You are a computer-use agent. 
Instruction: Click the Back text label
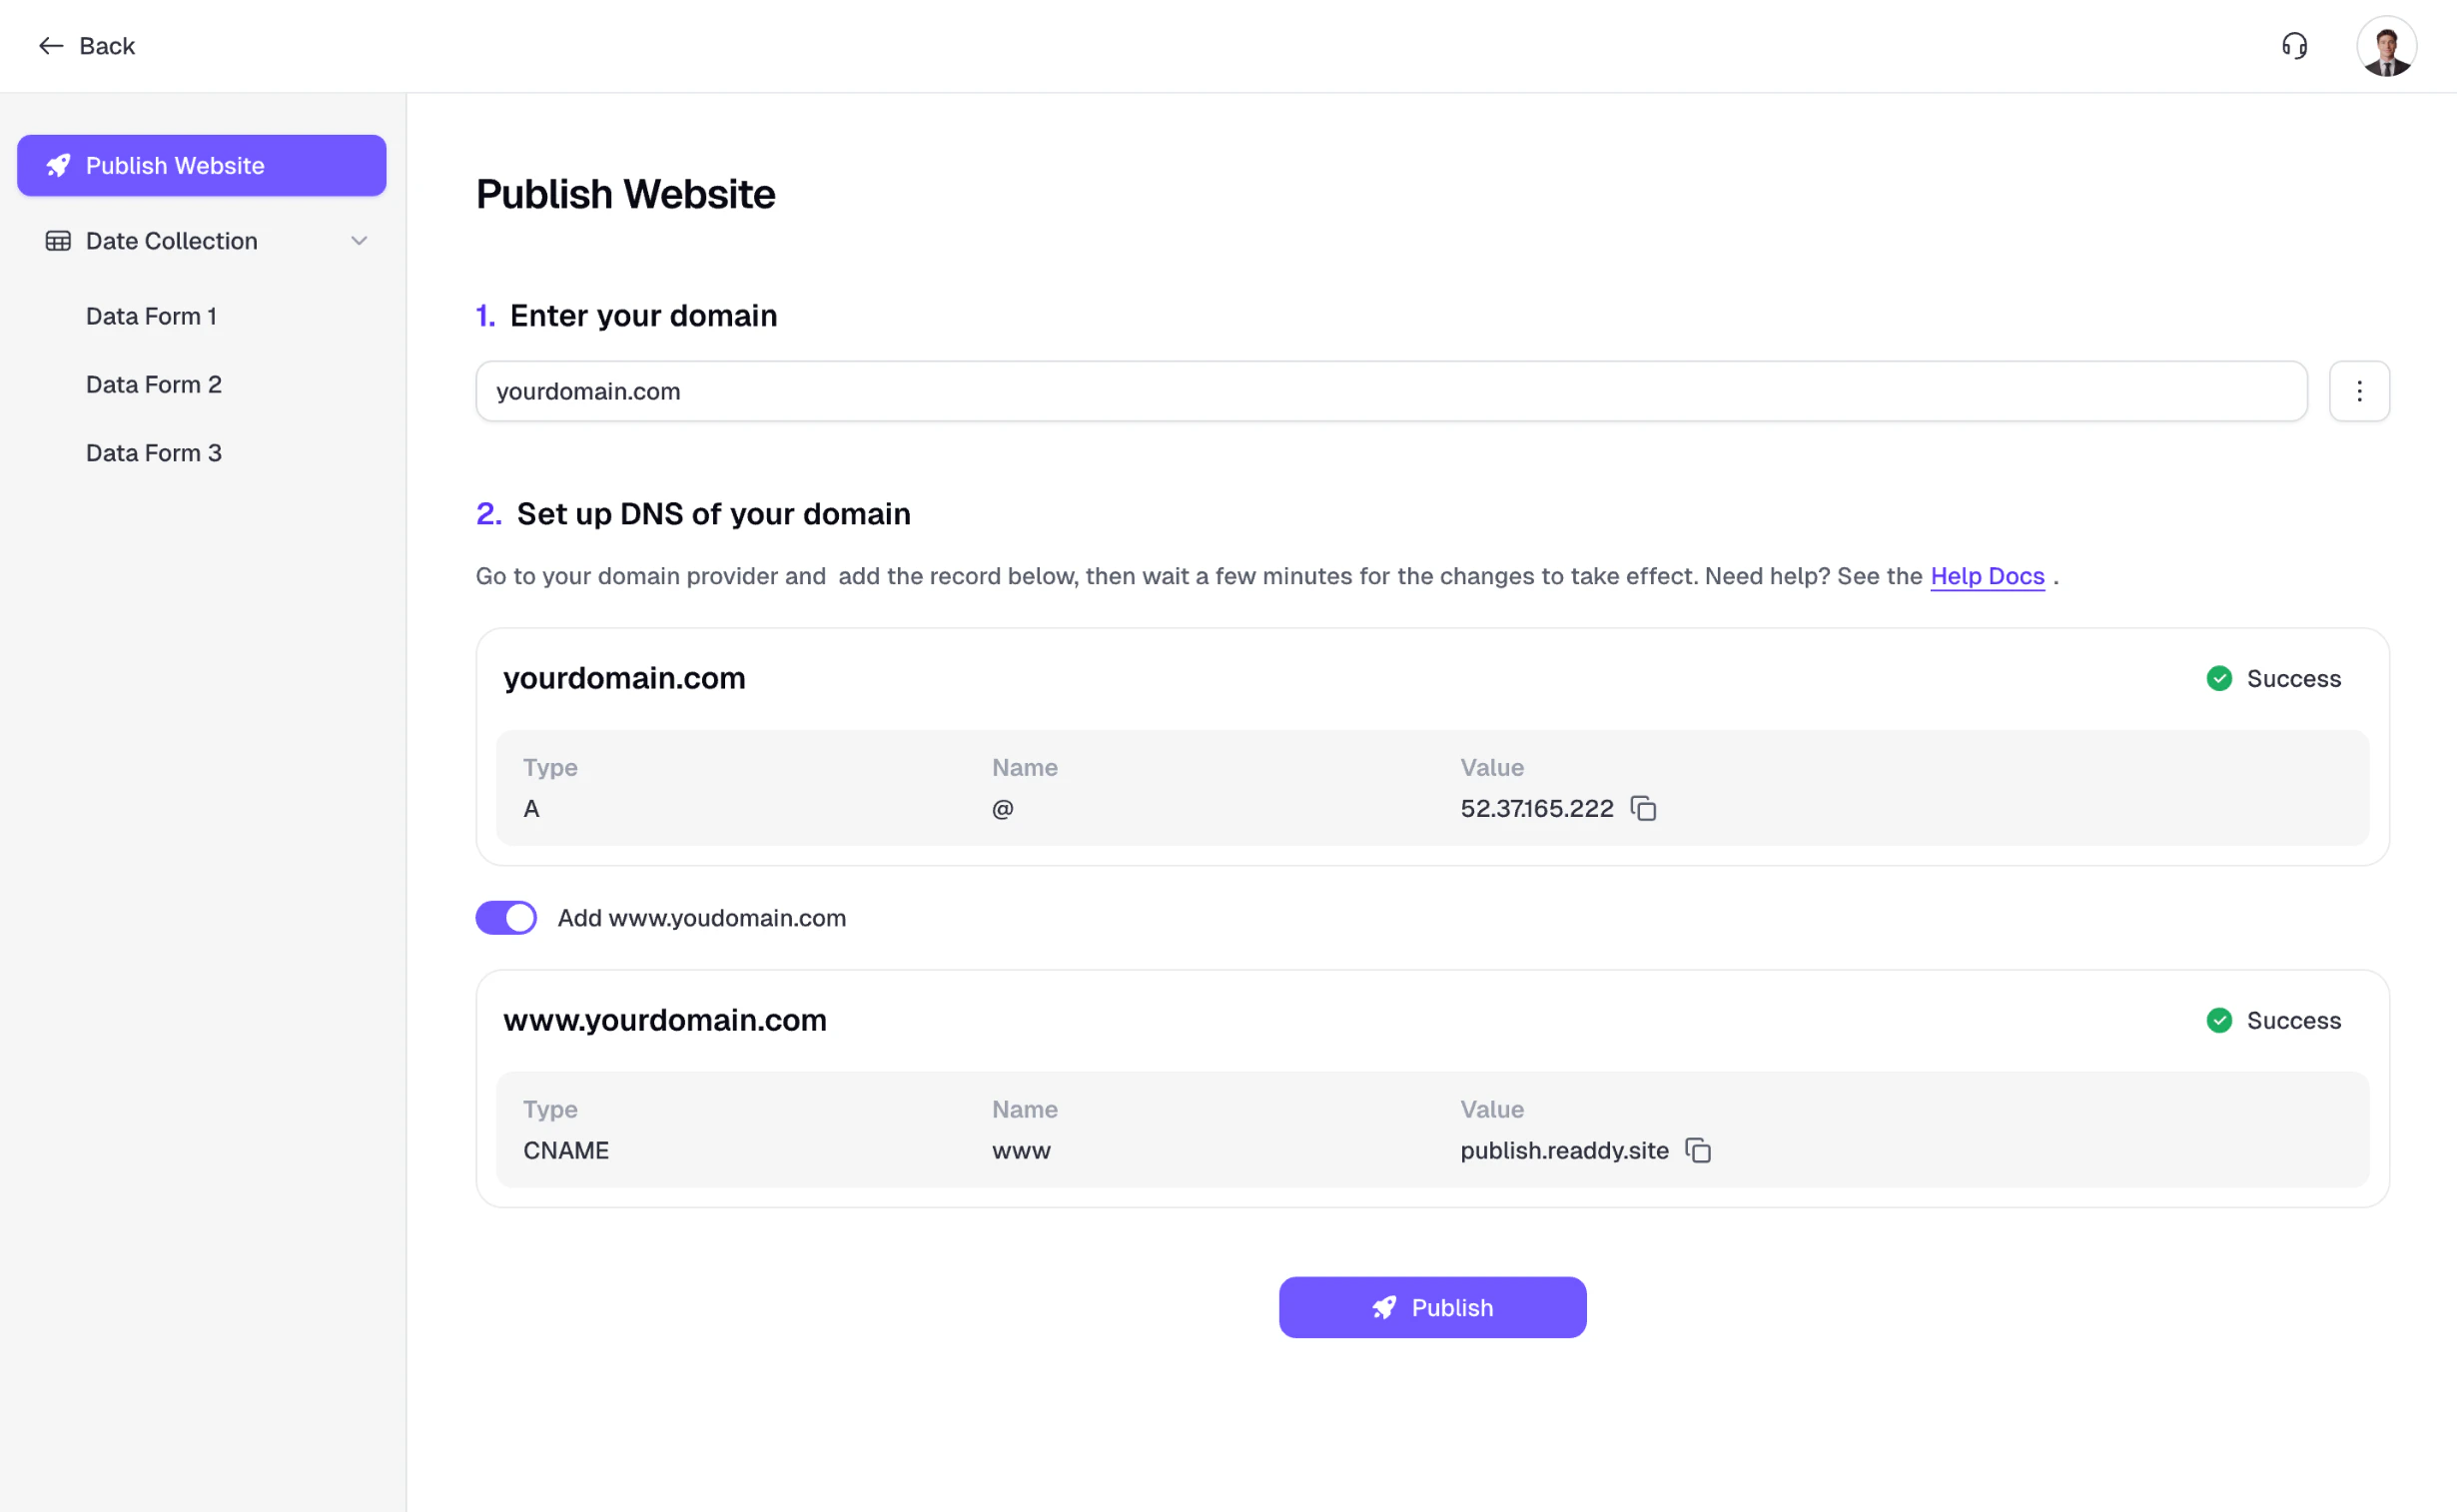point(107,46)
